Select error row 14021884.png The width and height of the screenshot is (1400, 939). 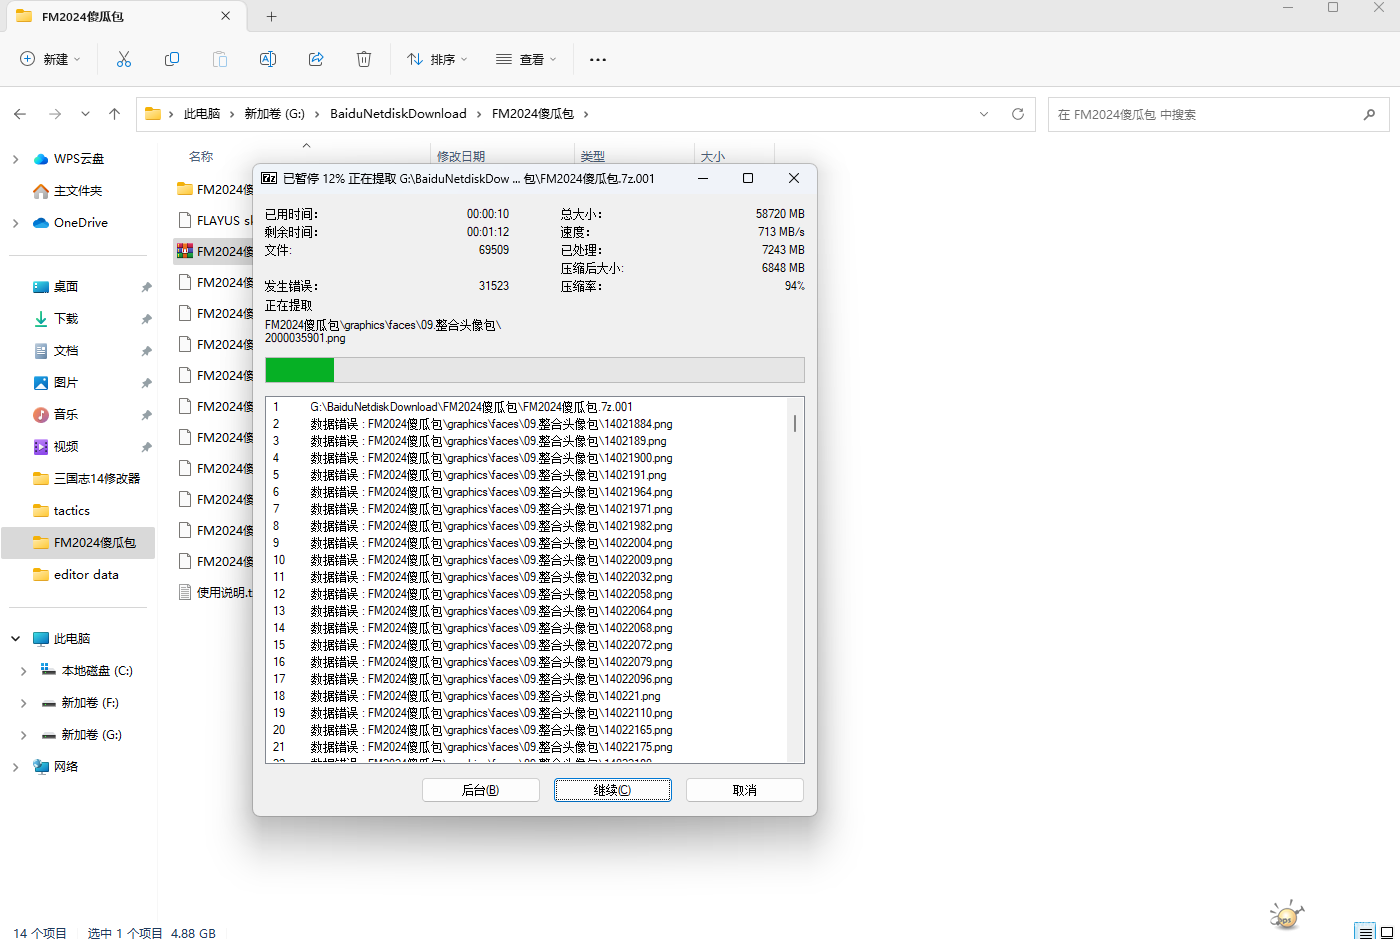[527, 424]
